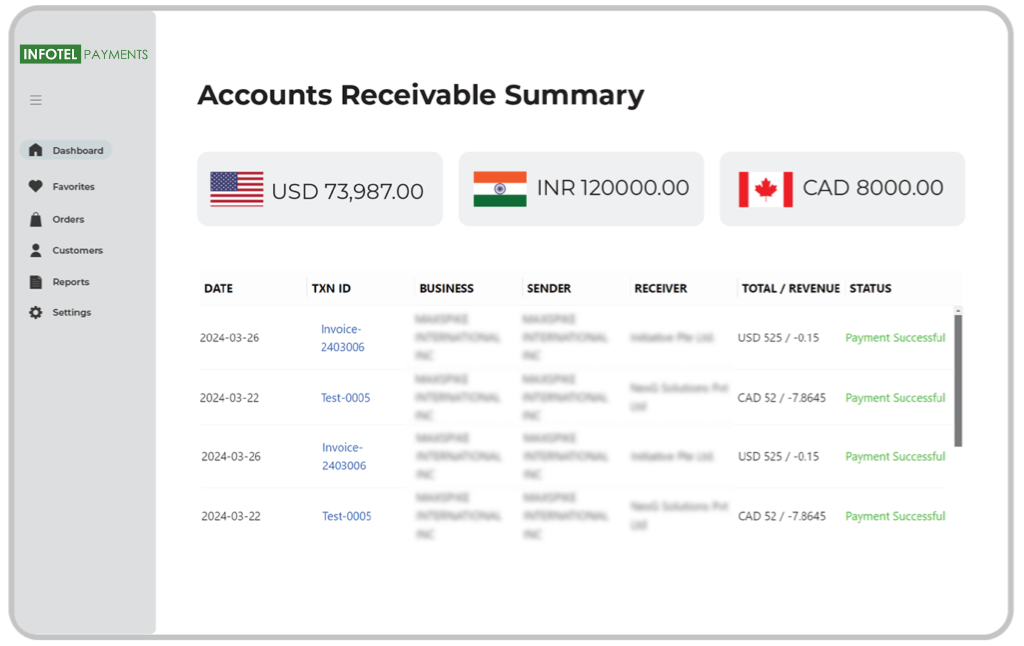1024x646 pixels.
Task: Select the Canada flag CAD balance card
Action: coord(842,189)
